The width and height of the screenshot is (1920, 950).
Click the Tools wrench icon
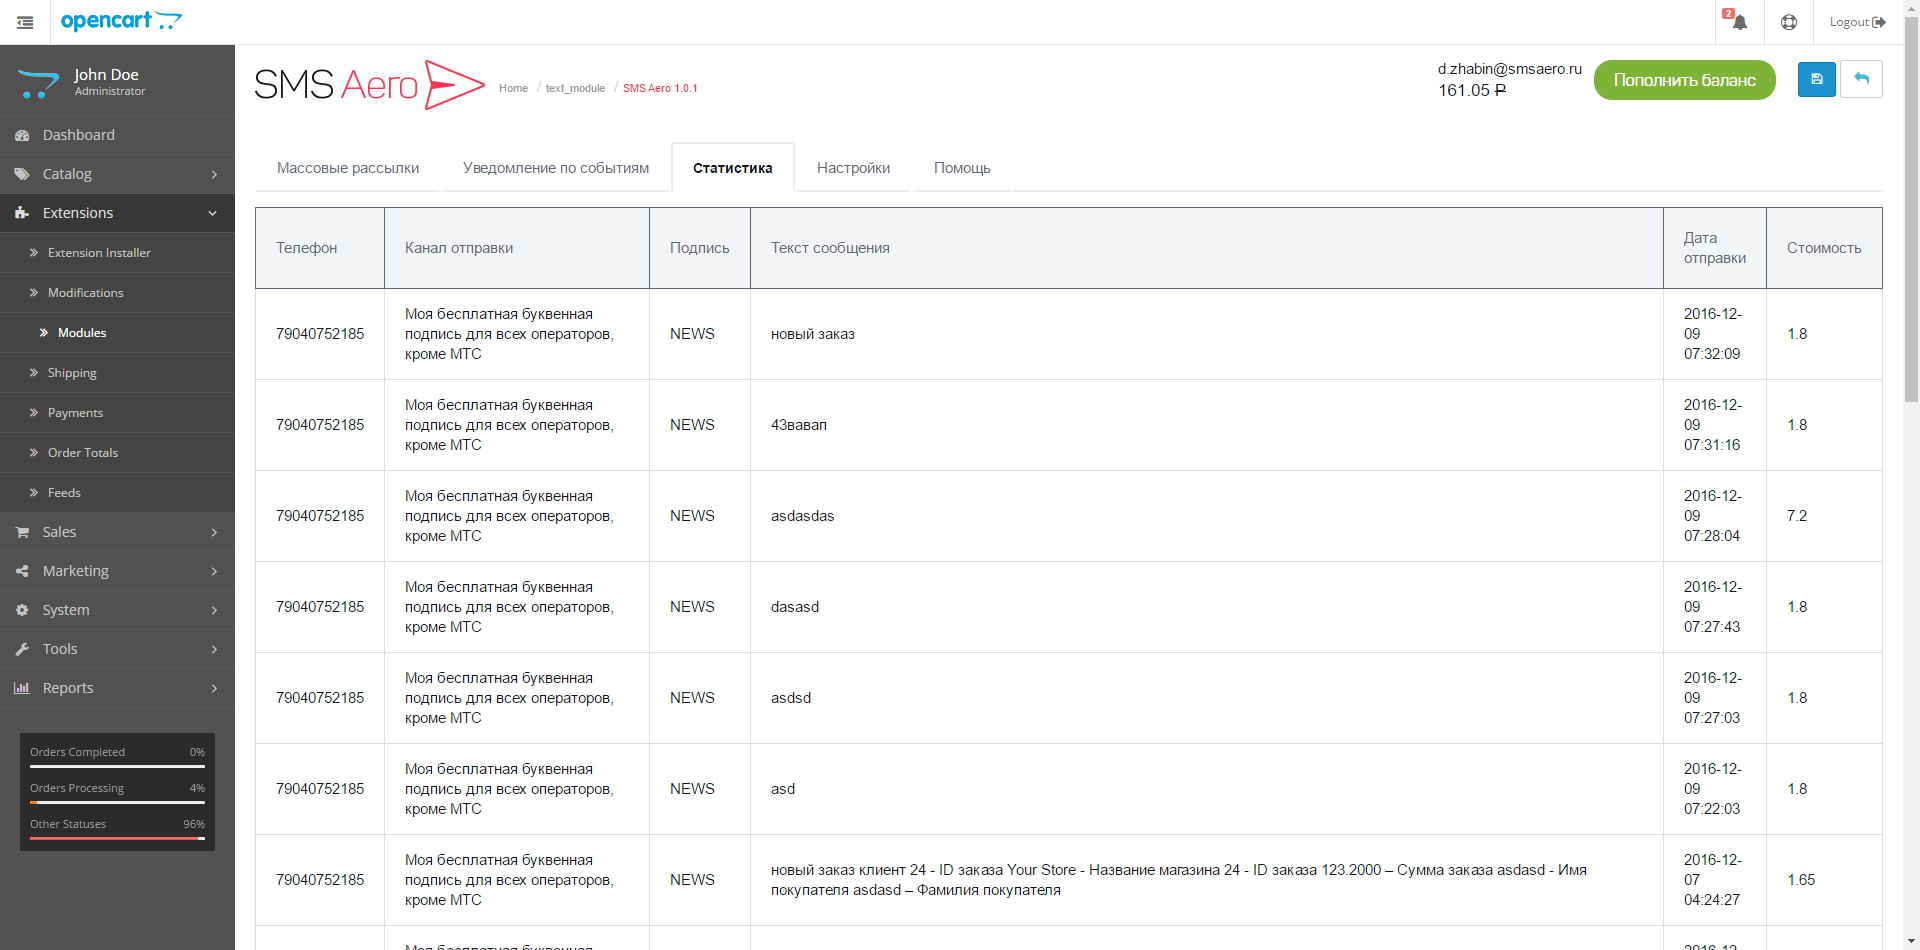tap(22, 649)
